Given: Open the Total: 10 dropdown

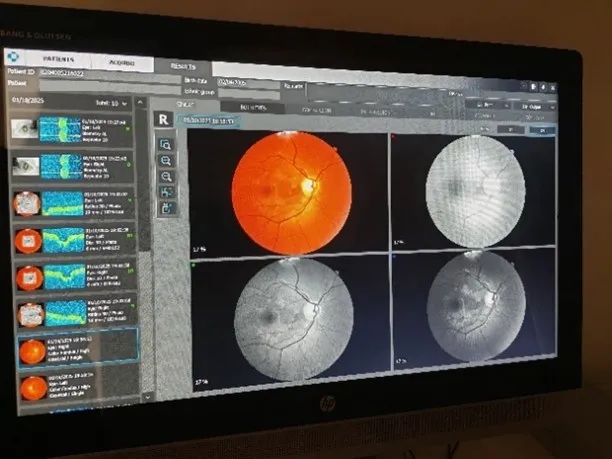Looking at the screenshot, I should click(x=111, y=103).
